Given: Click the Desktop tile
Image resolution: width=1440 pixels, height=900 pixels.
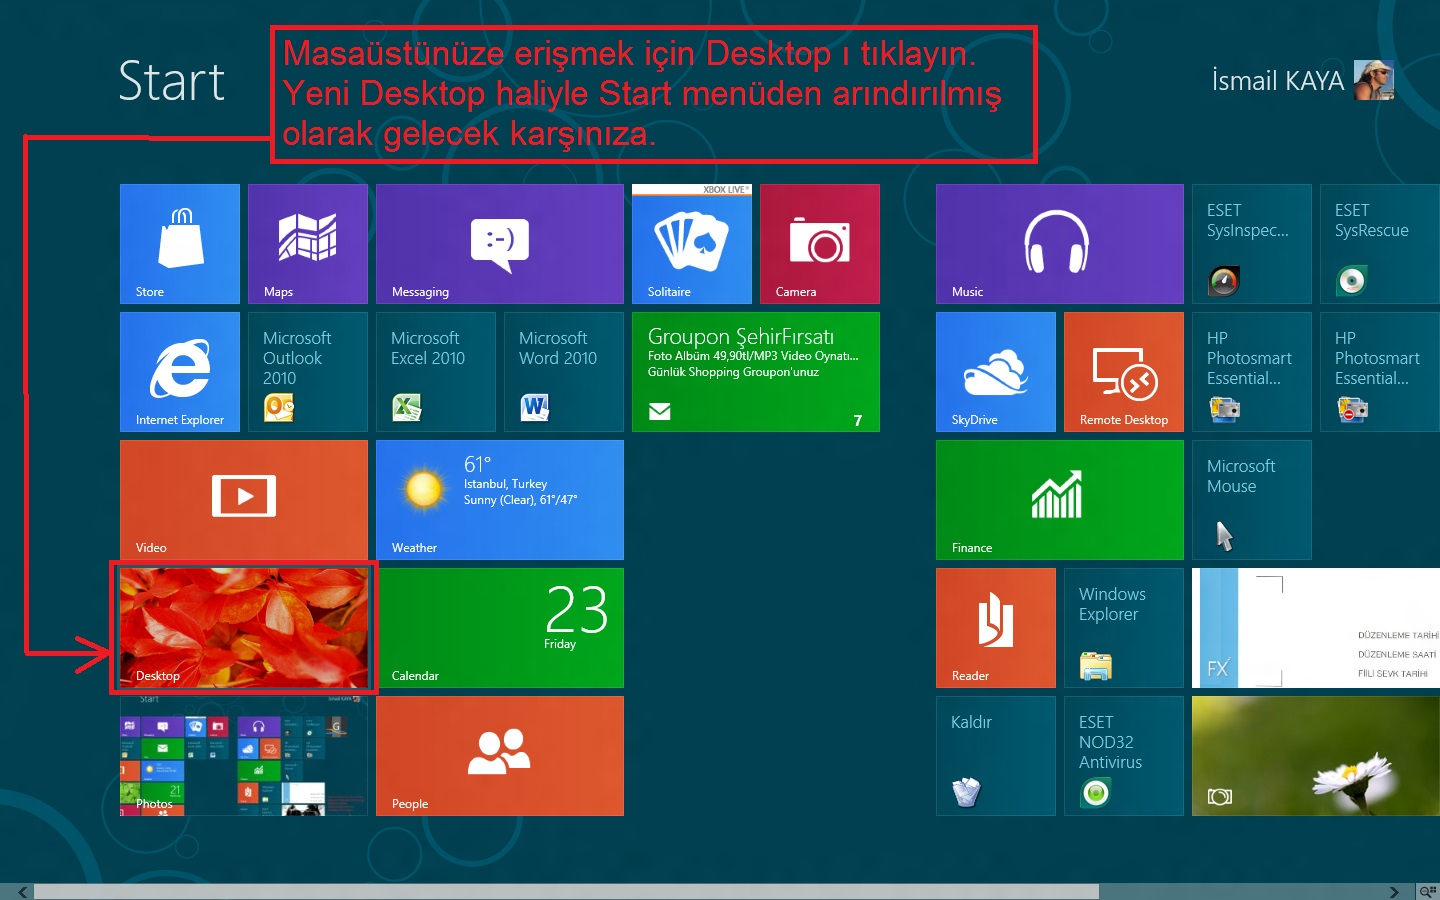Looking at the screenshot, I should [244, 628].
